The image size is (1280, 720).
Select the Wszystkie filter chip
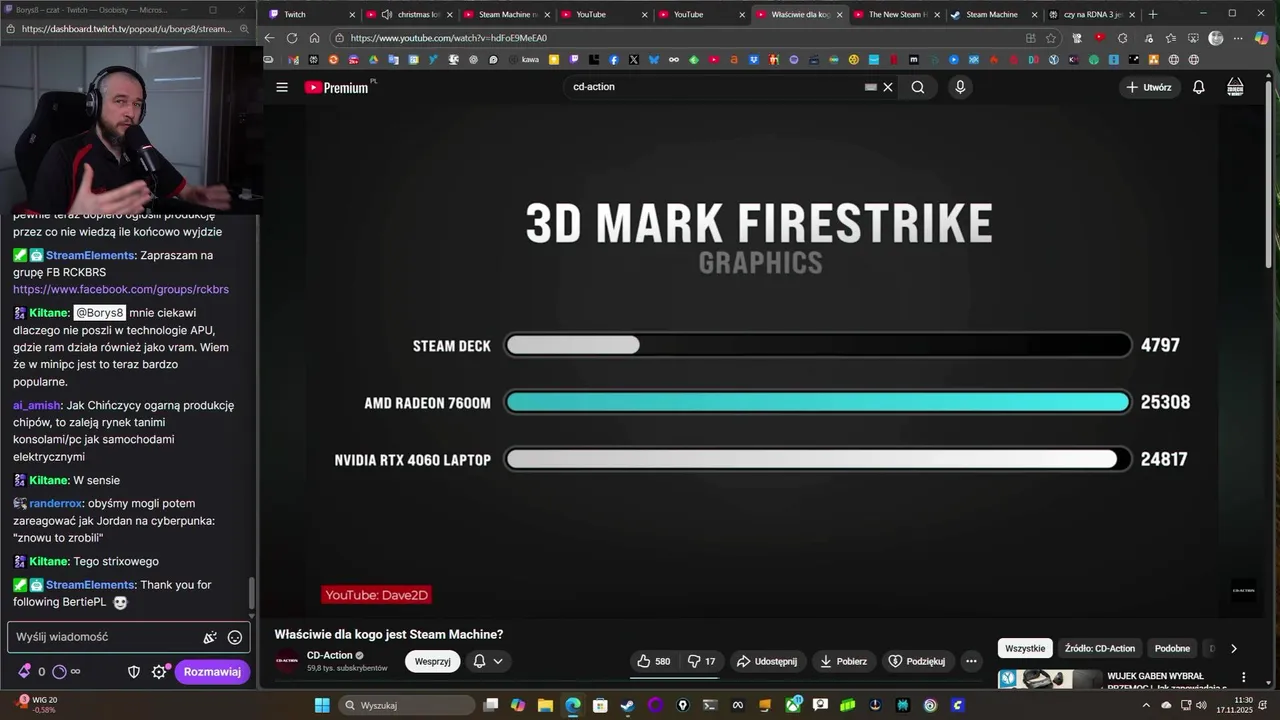pyautogui.click(x=1025, y=648)
